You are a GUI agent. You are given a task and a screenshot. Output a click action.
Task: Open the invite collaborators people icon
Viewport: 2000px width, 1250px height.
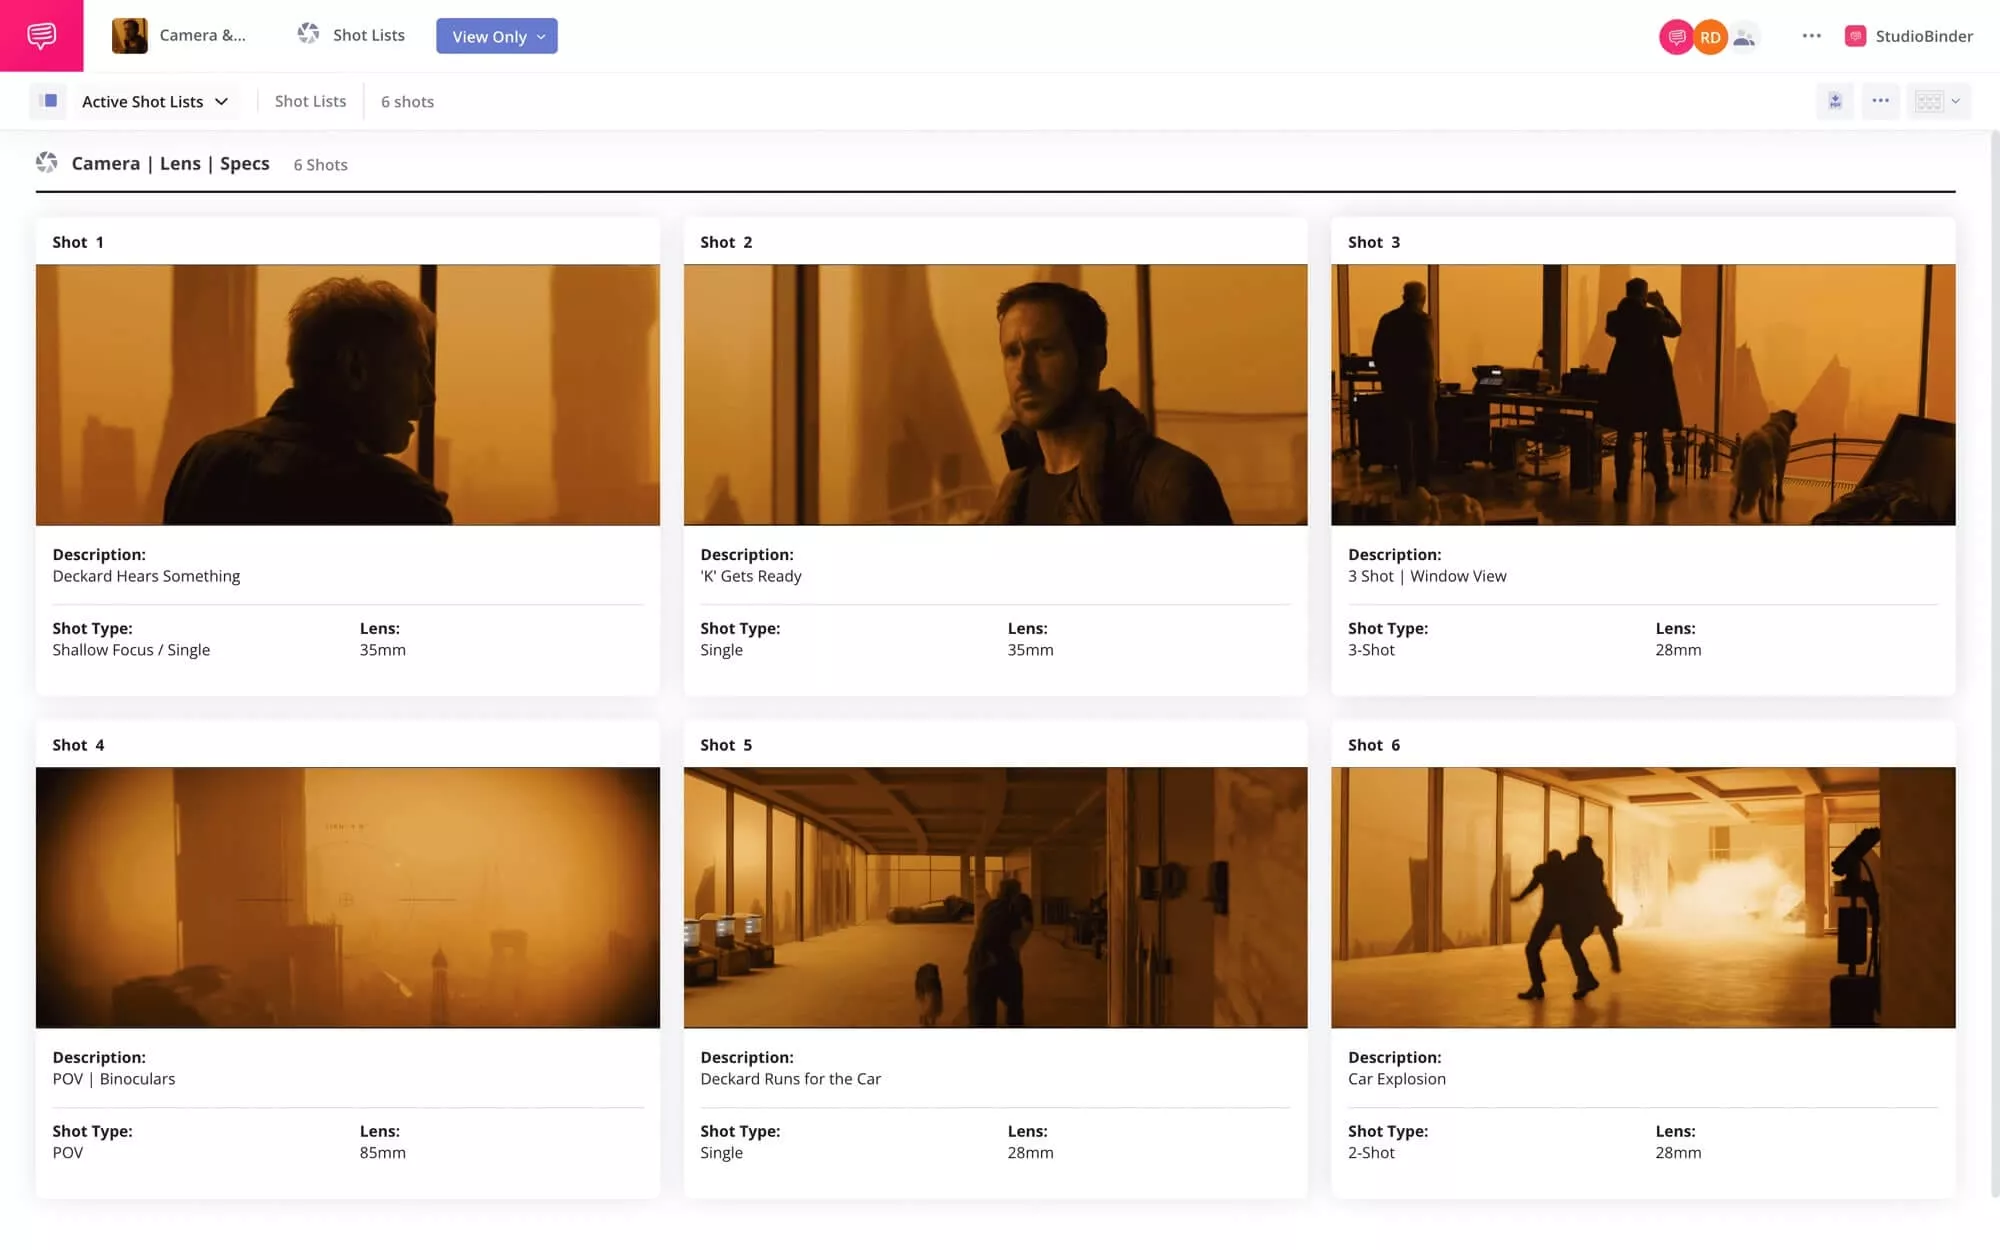point(1745,37)
